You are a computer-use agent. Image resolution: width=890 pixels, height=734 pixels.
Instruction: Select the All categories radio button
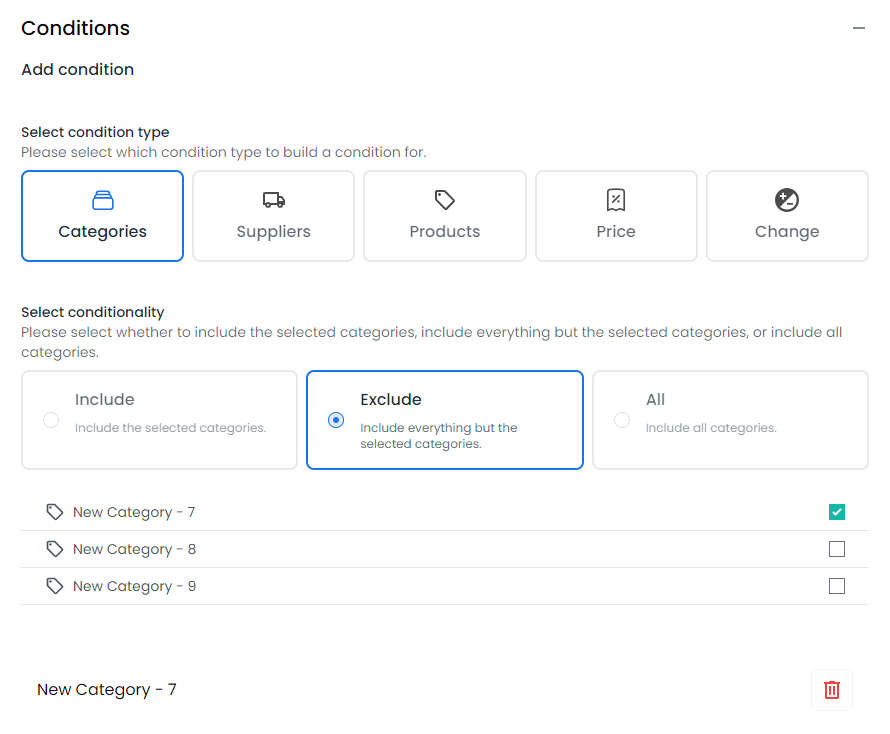(622, 420)
